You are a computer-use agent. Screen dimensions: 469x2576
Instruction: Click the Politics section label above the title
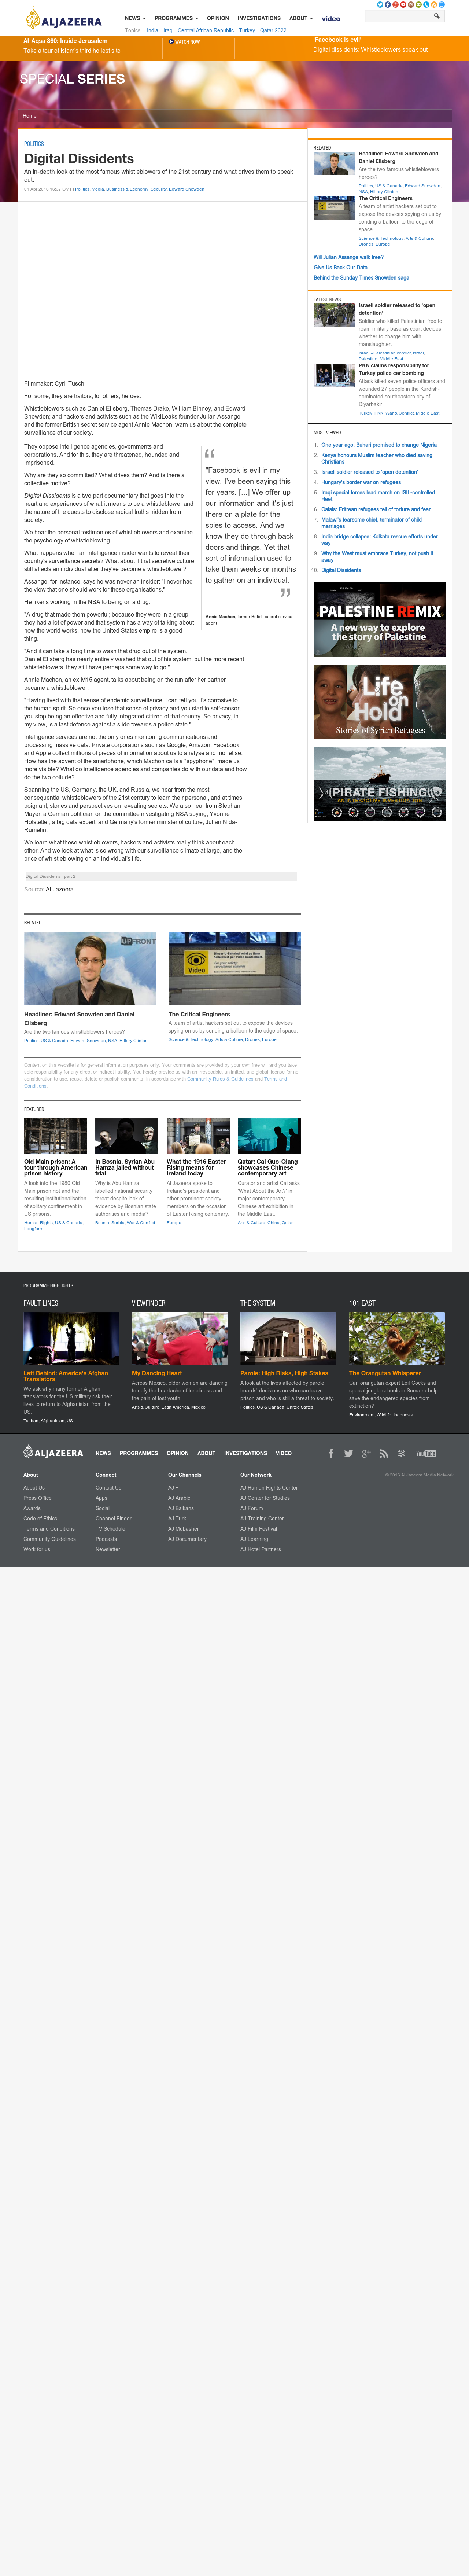click(34, 144)
